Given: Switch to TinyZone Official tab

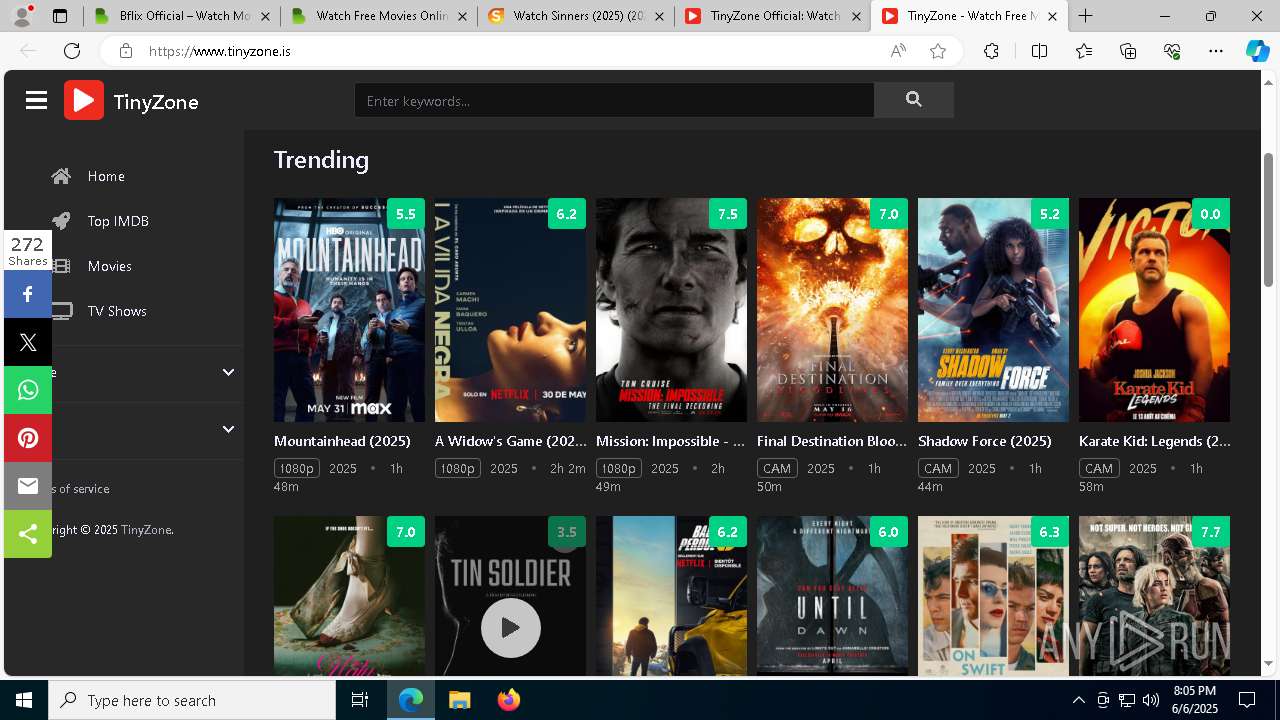Looking at the screenshot, I should click(772, 16).
